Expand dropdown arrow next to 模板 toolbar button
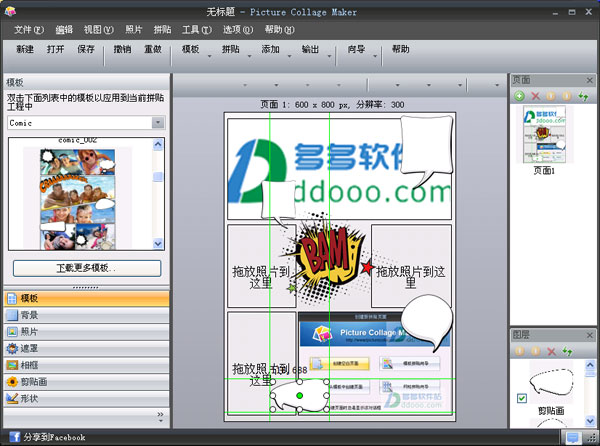Image resolution: width=600 pixels, height=446 pixels. point(209,56)
